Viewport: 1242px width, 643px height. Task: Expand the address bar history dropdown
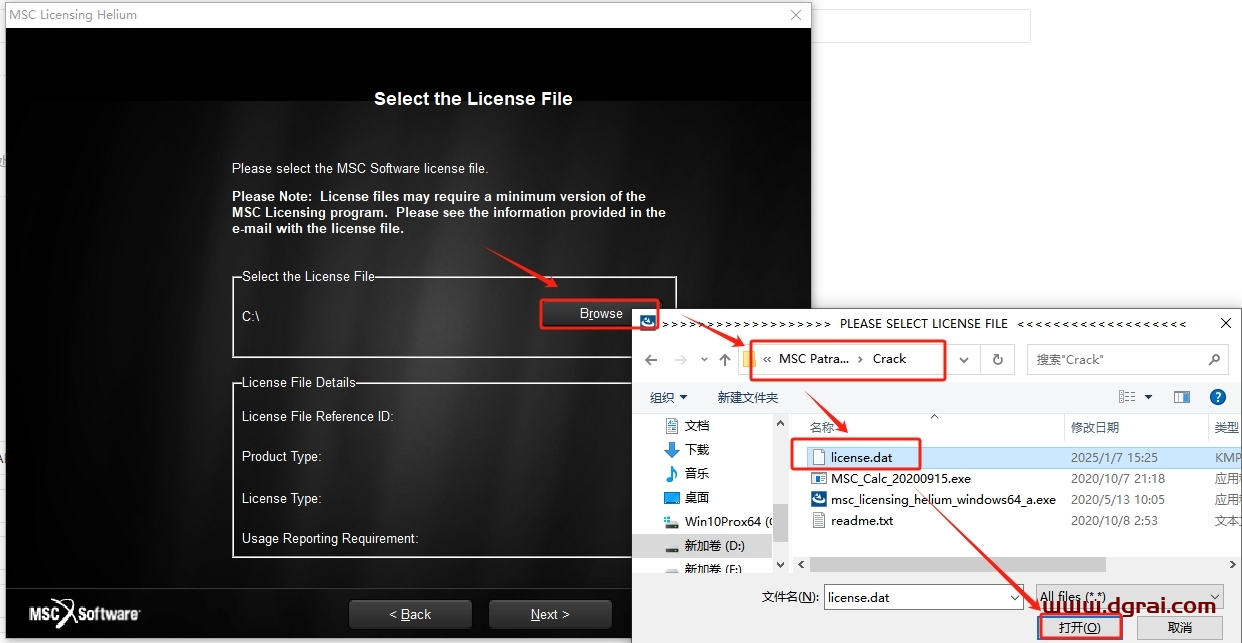tap(964, 360)
